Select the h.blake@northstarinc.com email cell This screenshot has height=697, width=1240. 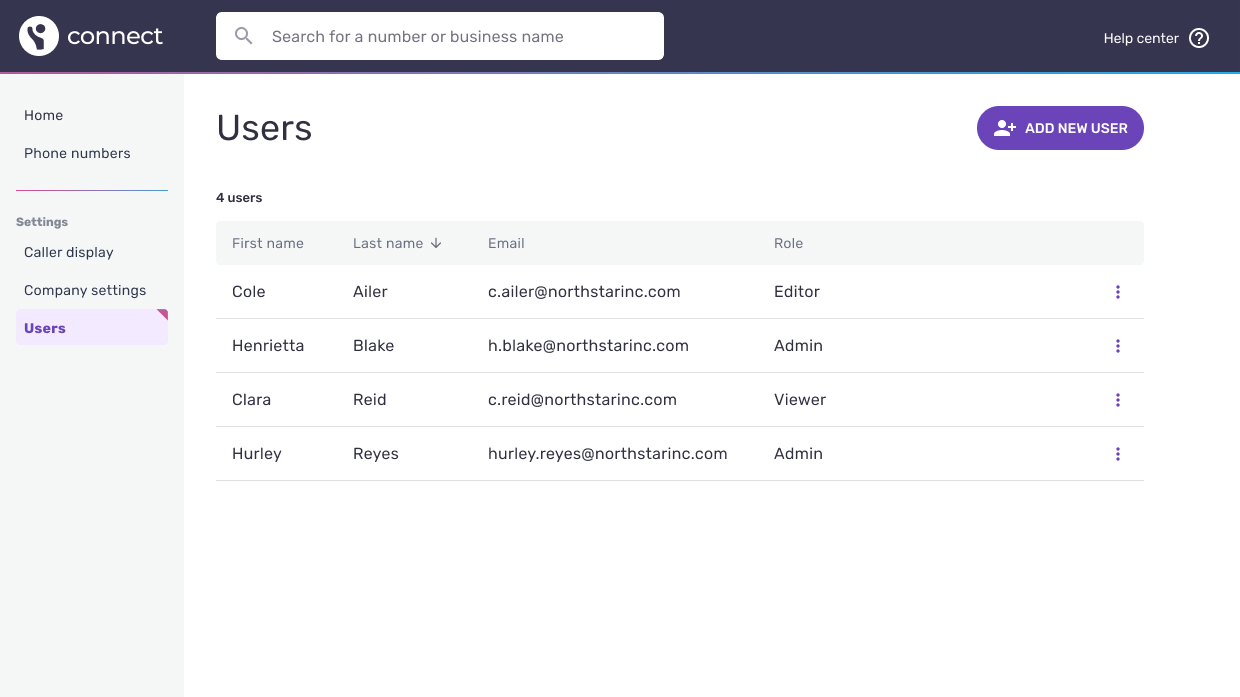[x=588, y=346]
